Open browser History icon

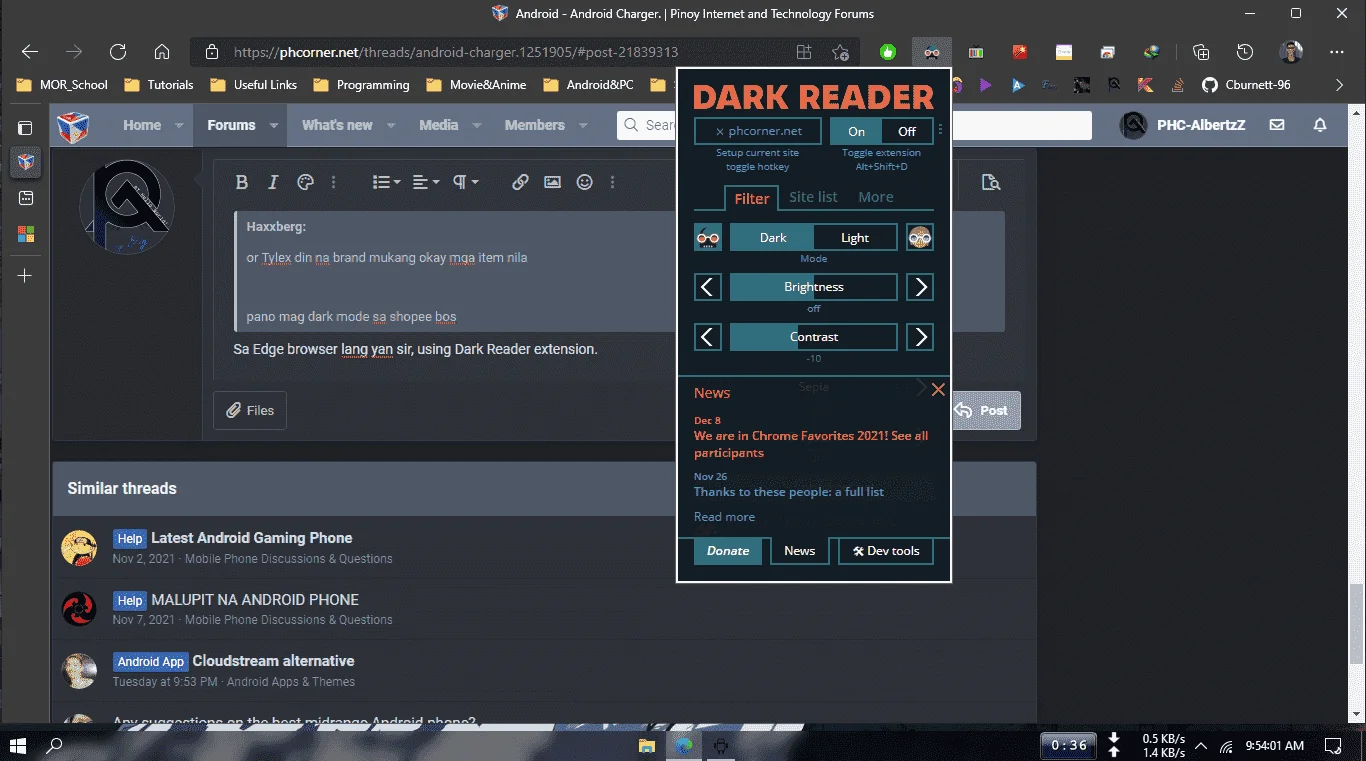click(1245, 52)
